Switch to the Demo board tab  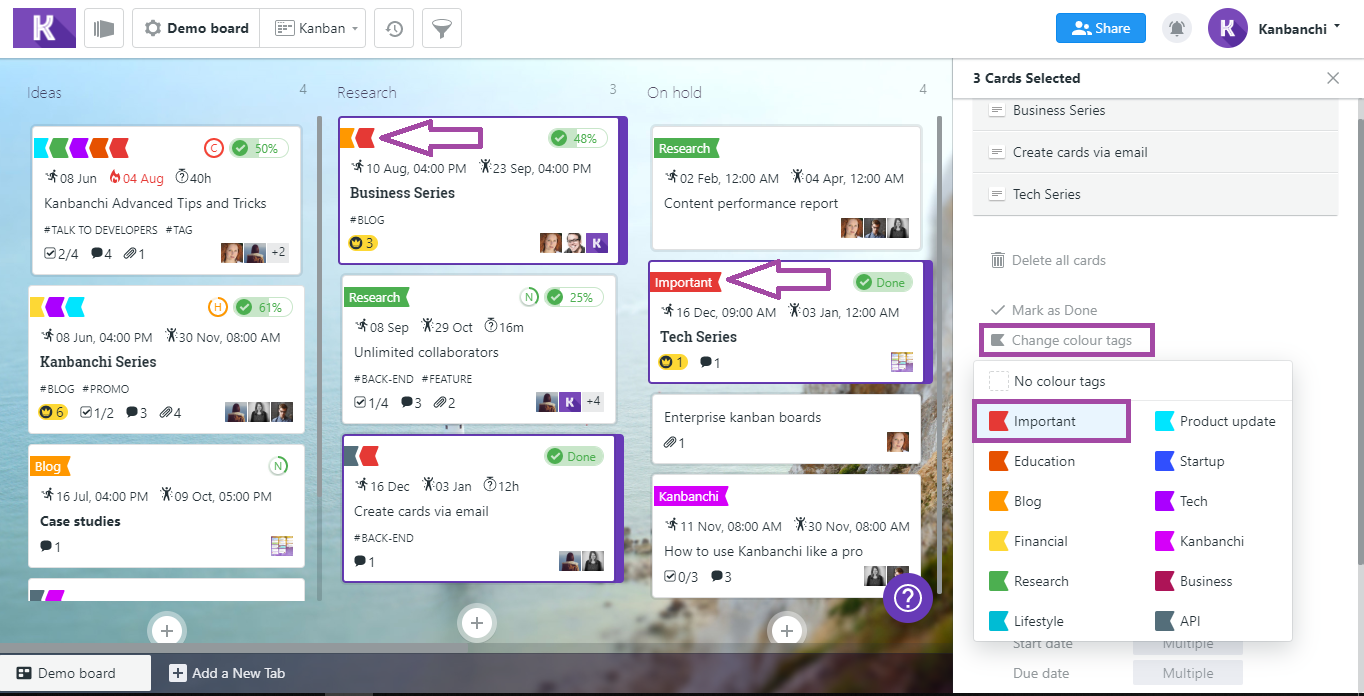76,673
